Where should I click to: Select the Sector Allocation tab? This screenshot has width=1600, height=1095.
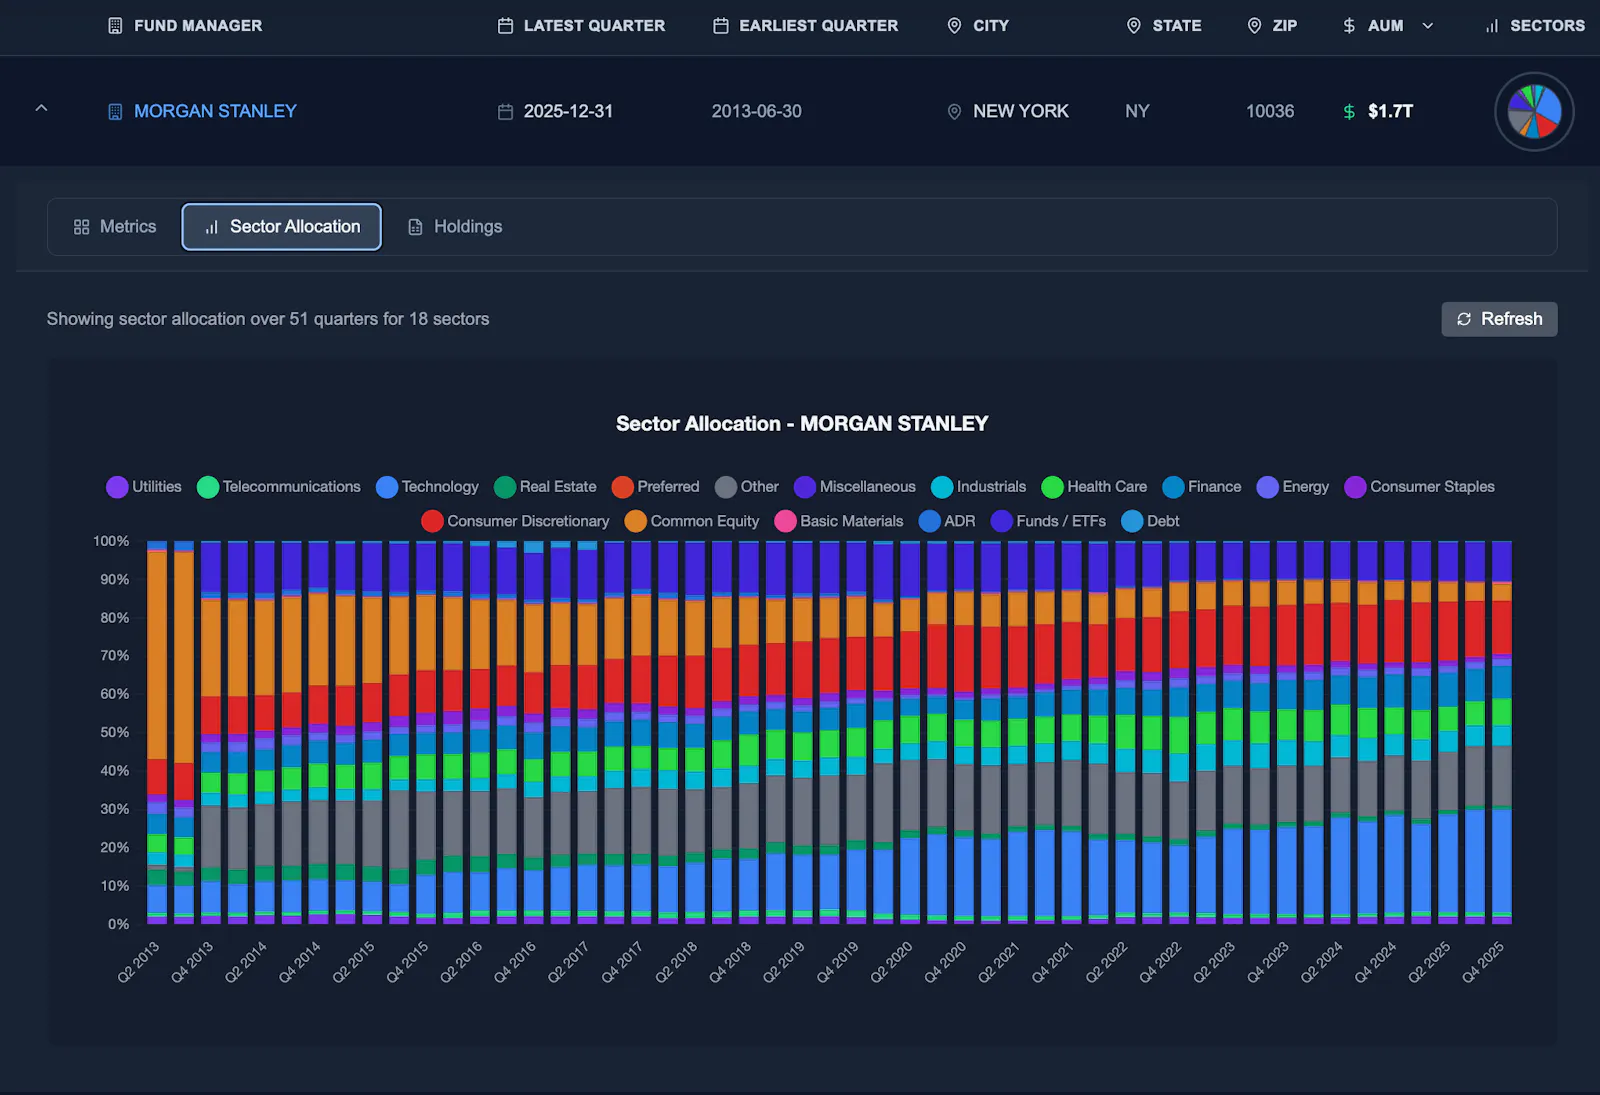(281, 227)
